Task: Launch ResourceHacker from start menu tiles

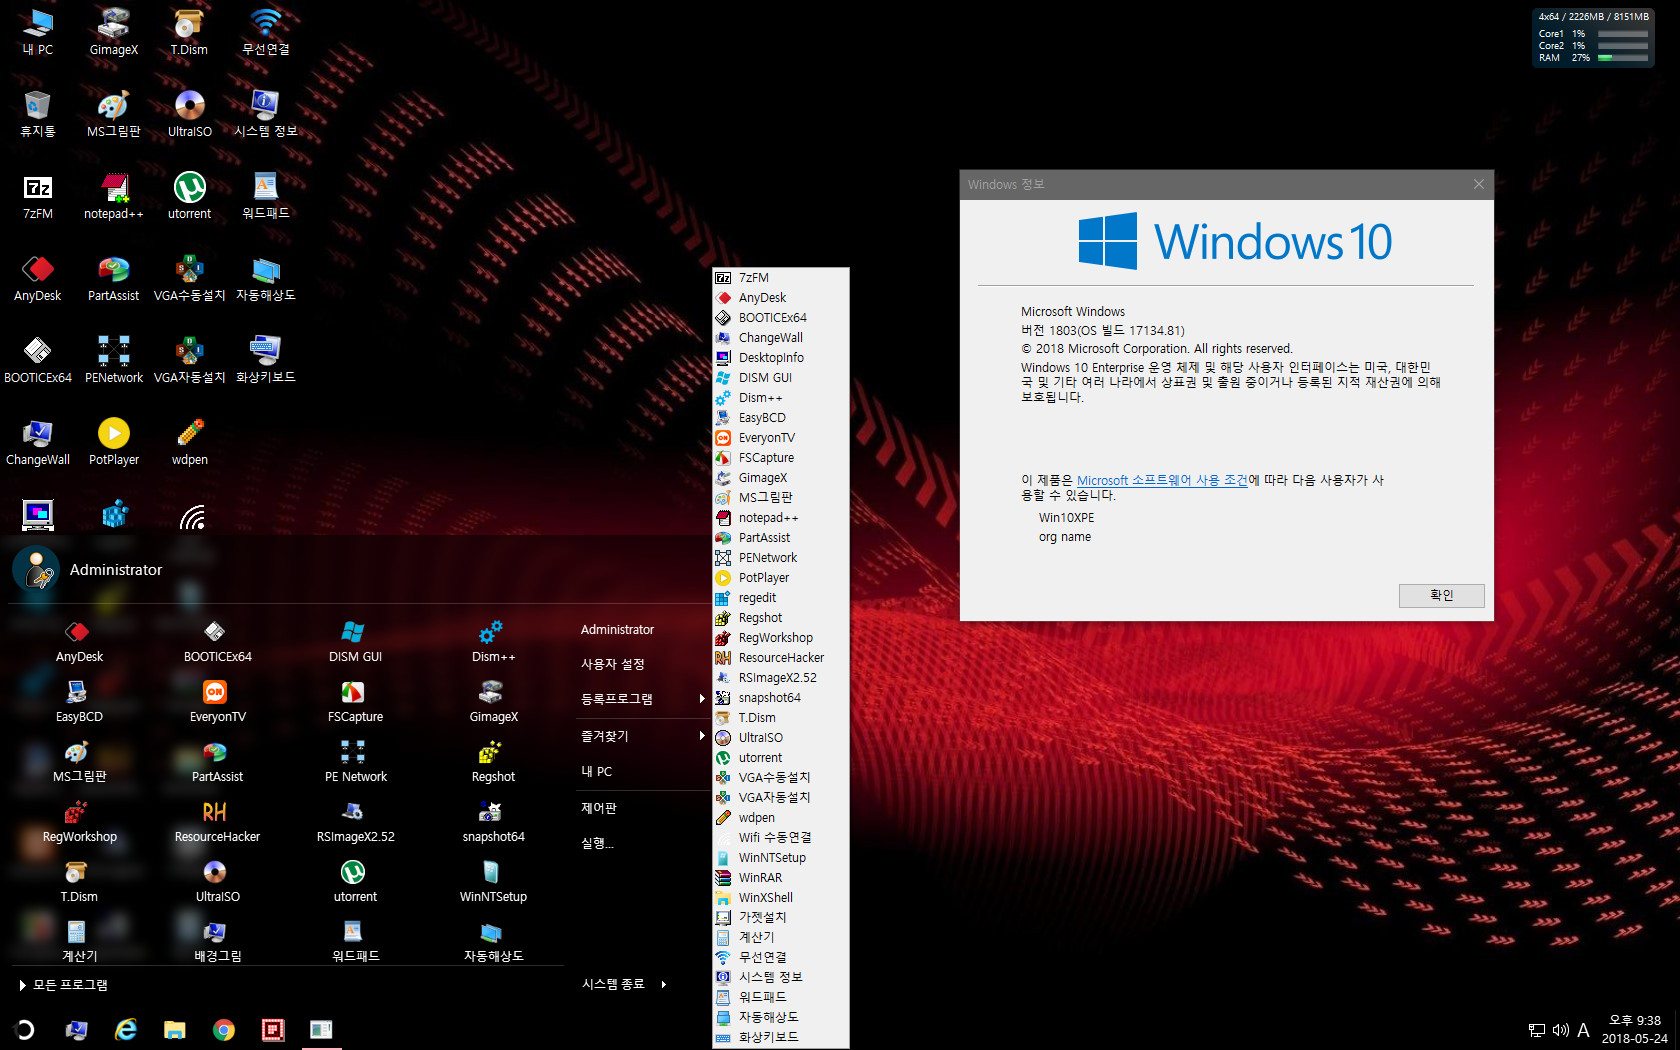Action: (x=217, y=821)
